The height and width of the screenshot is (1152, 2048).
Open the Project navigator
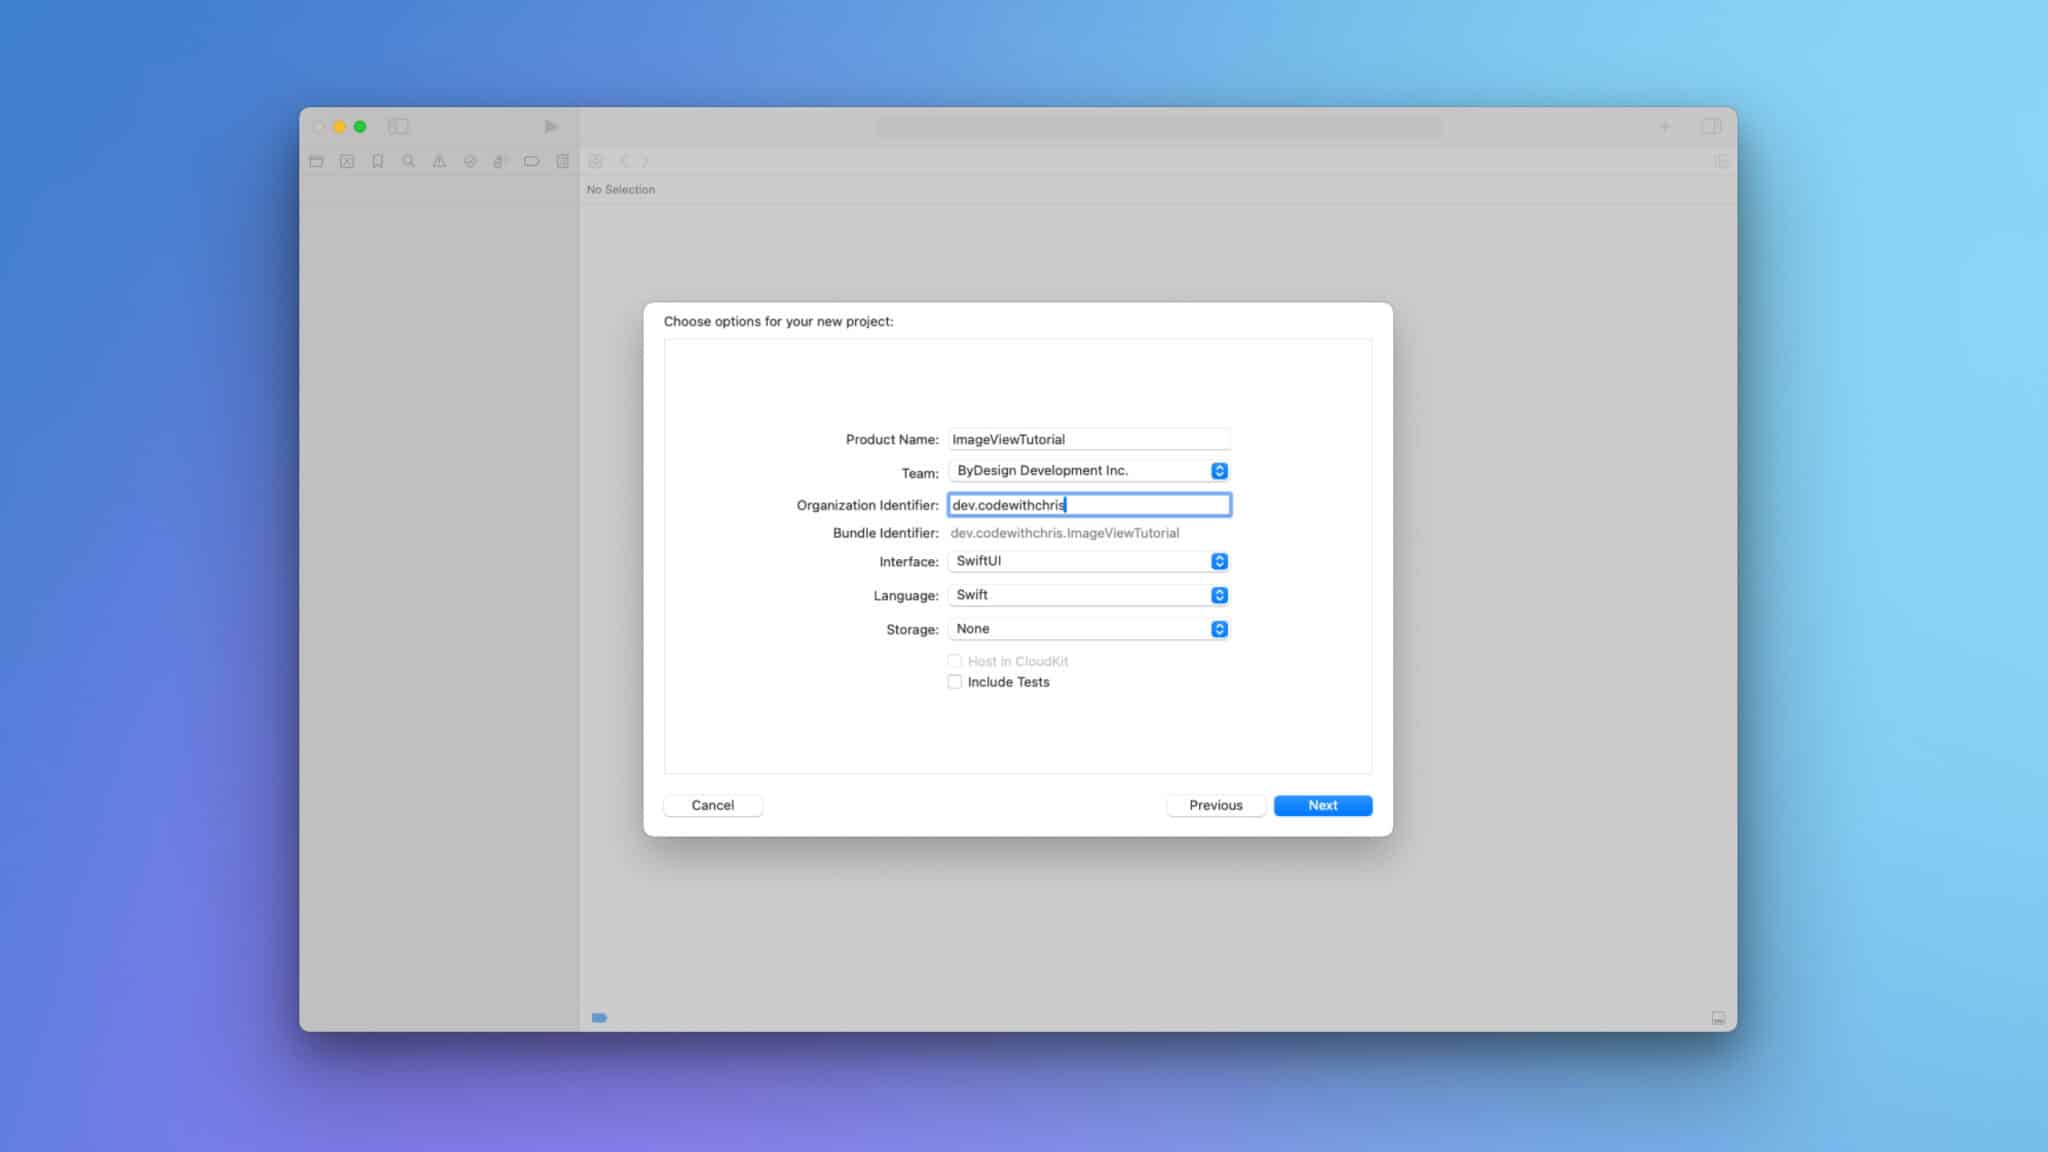coord(316,160)
